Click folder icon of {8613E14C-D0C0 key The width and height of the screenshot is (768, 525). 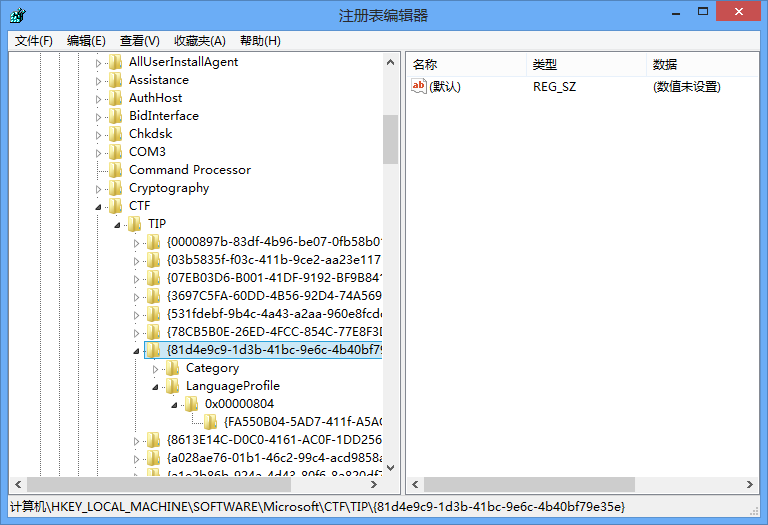point(154,440)
